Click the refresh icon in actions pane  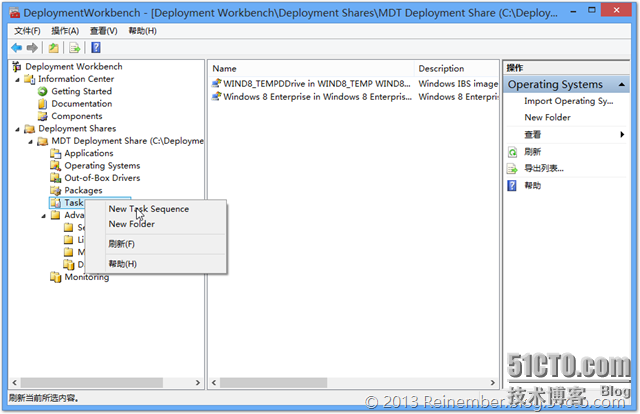click(512, 152)
